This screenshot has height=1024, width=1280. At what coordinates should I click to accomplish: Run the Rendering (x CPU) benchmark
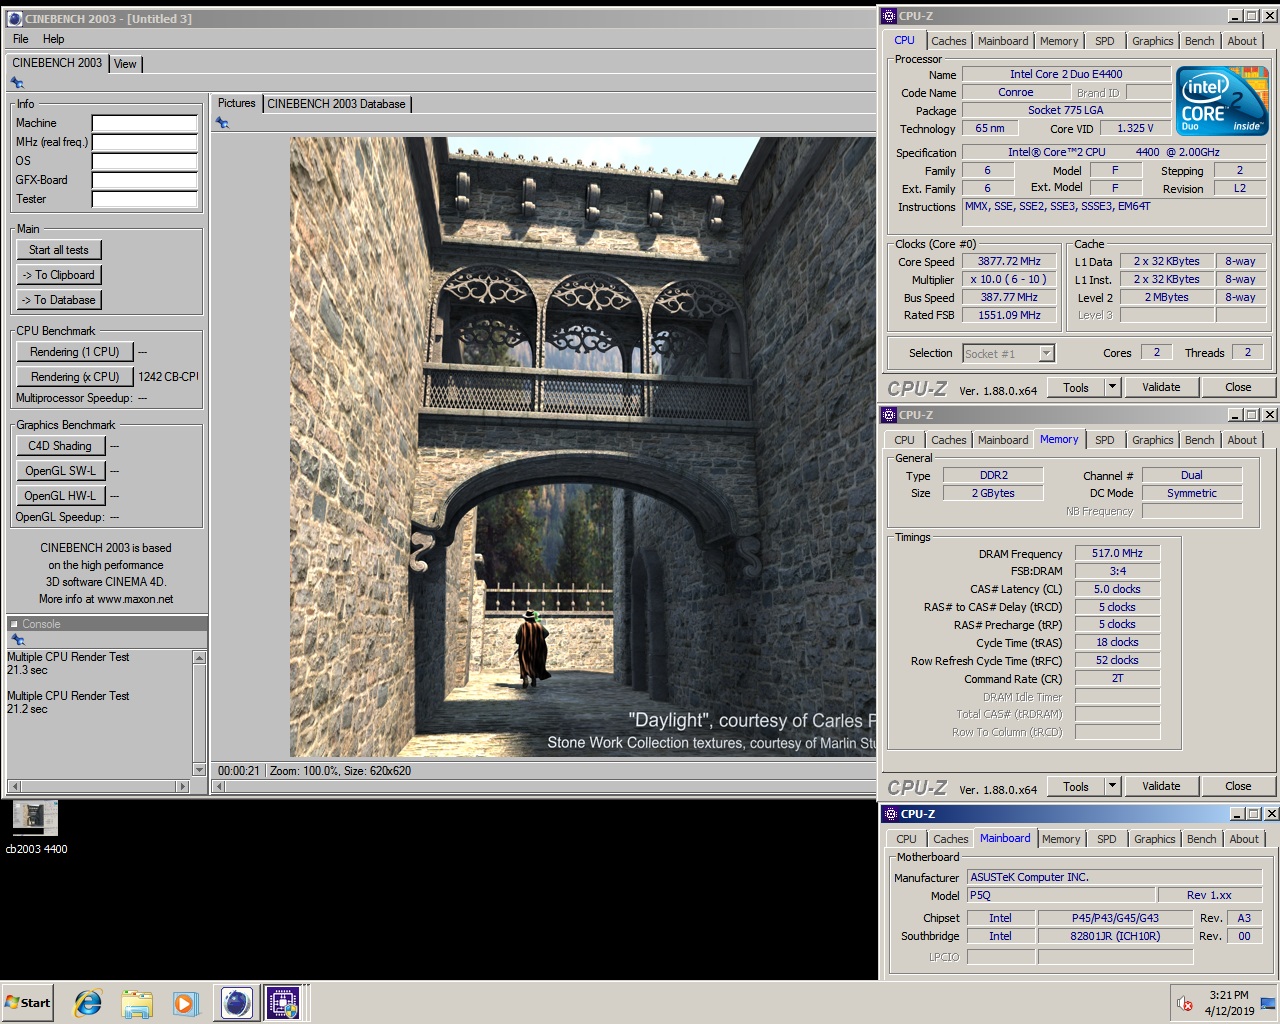pyautogui.click(x=74, y=377)
